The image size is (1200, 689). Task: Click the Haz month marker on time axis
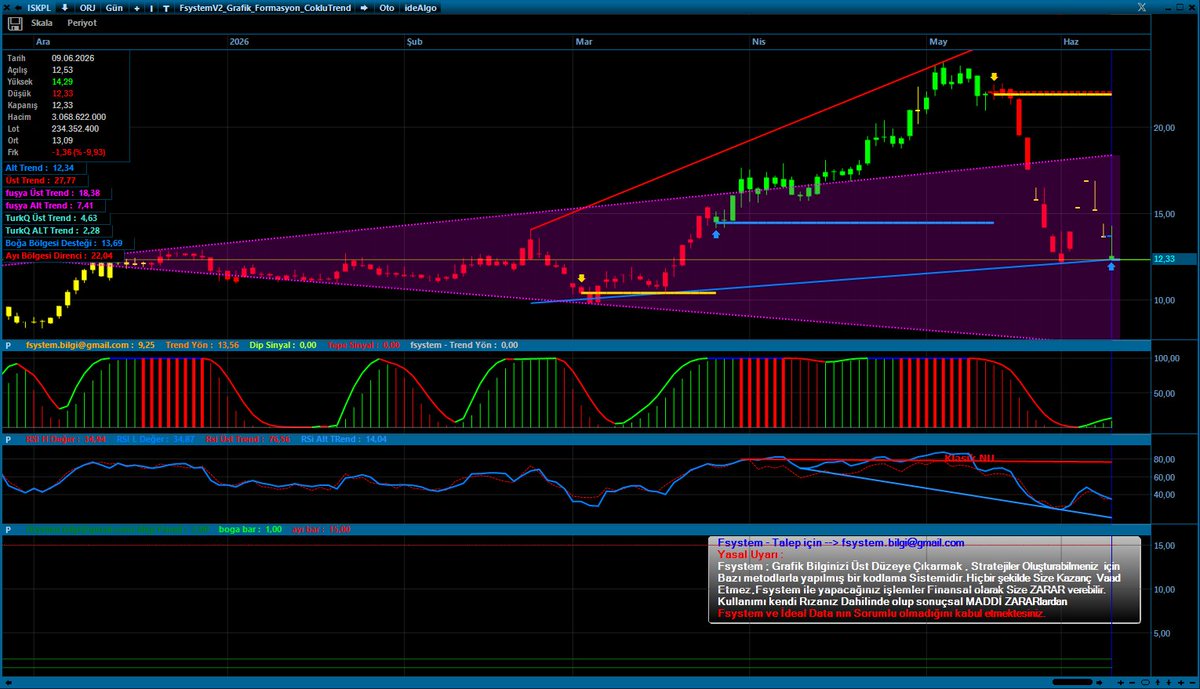(x=1071, y=42)
